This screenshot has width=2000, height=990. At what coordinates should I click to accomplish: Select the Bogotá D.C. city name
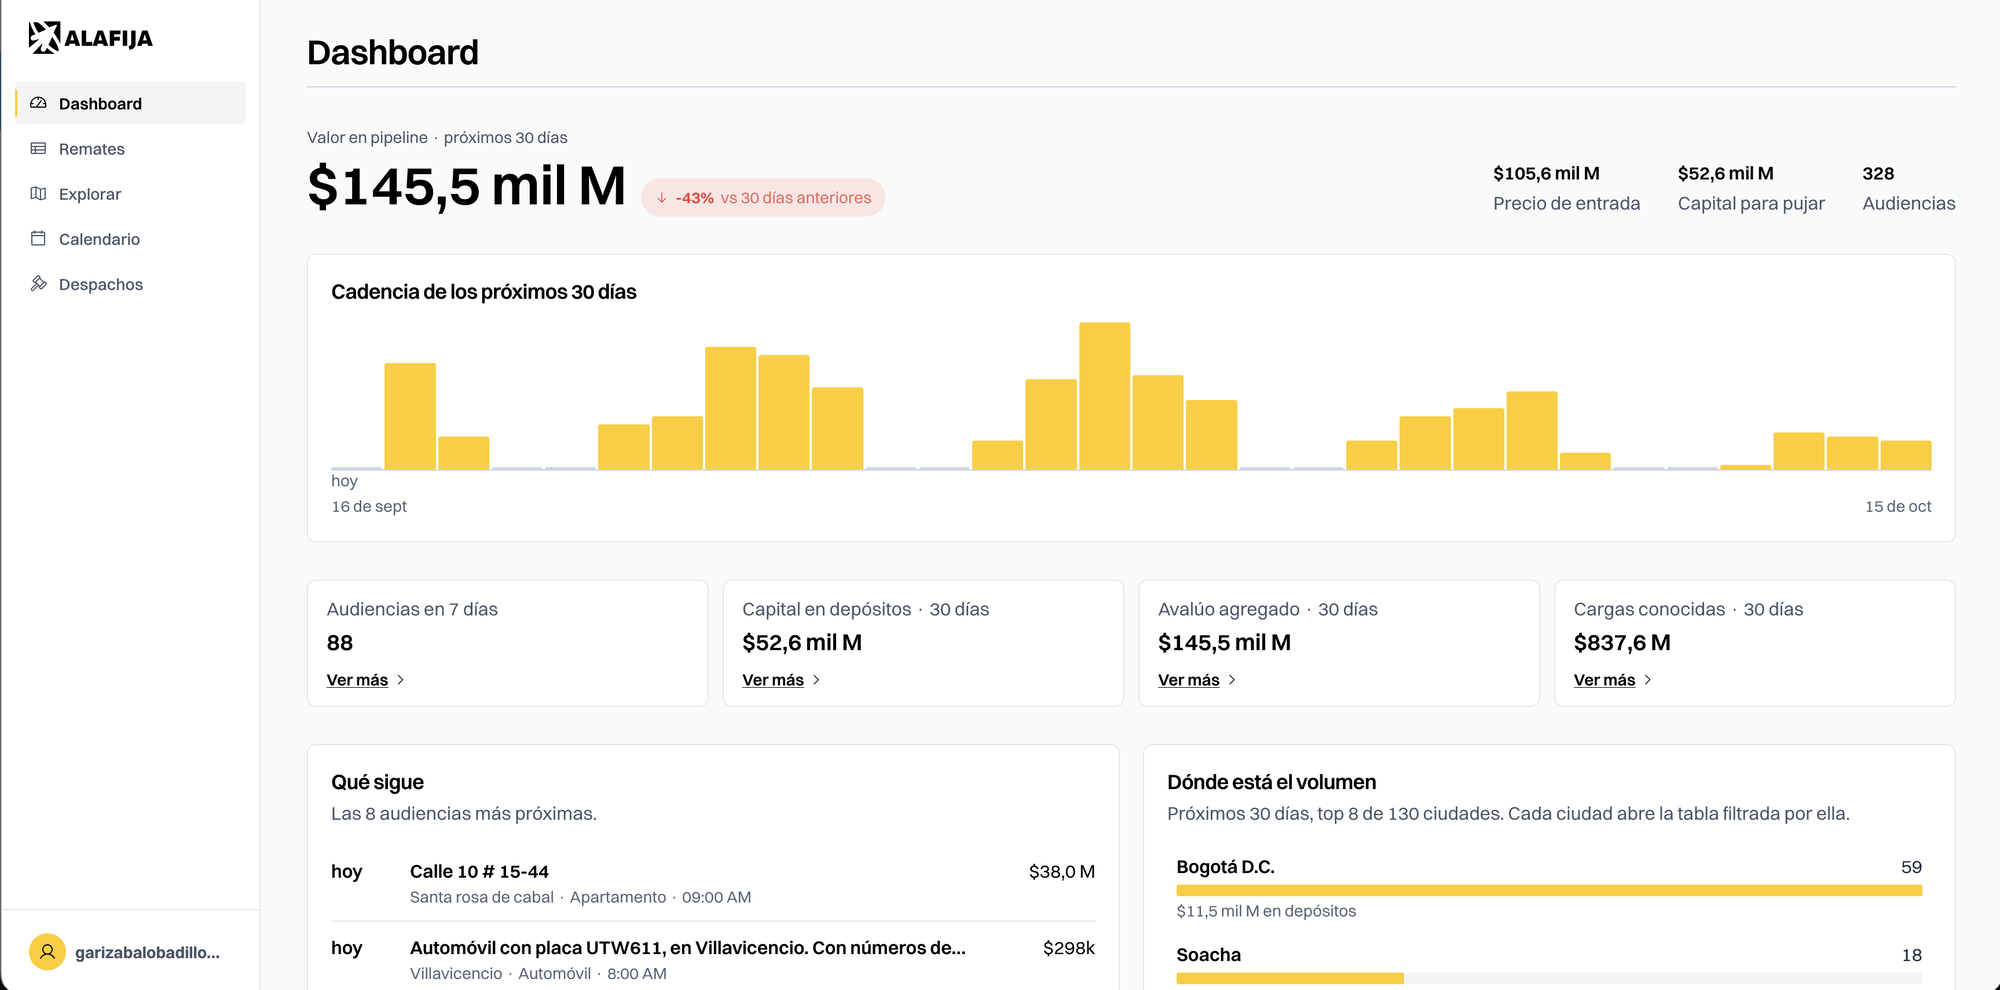click(1225, 867)
